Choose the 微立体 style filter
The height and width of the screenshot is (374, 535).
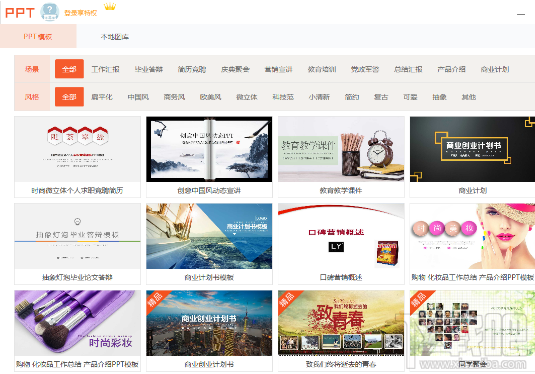pos(247,97)
